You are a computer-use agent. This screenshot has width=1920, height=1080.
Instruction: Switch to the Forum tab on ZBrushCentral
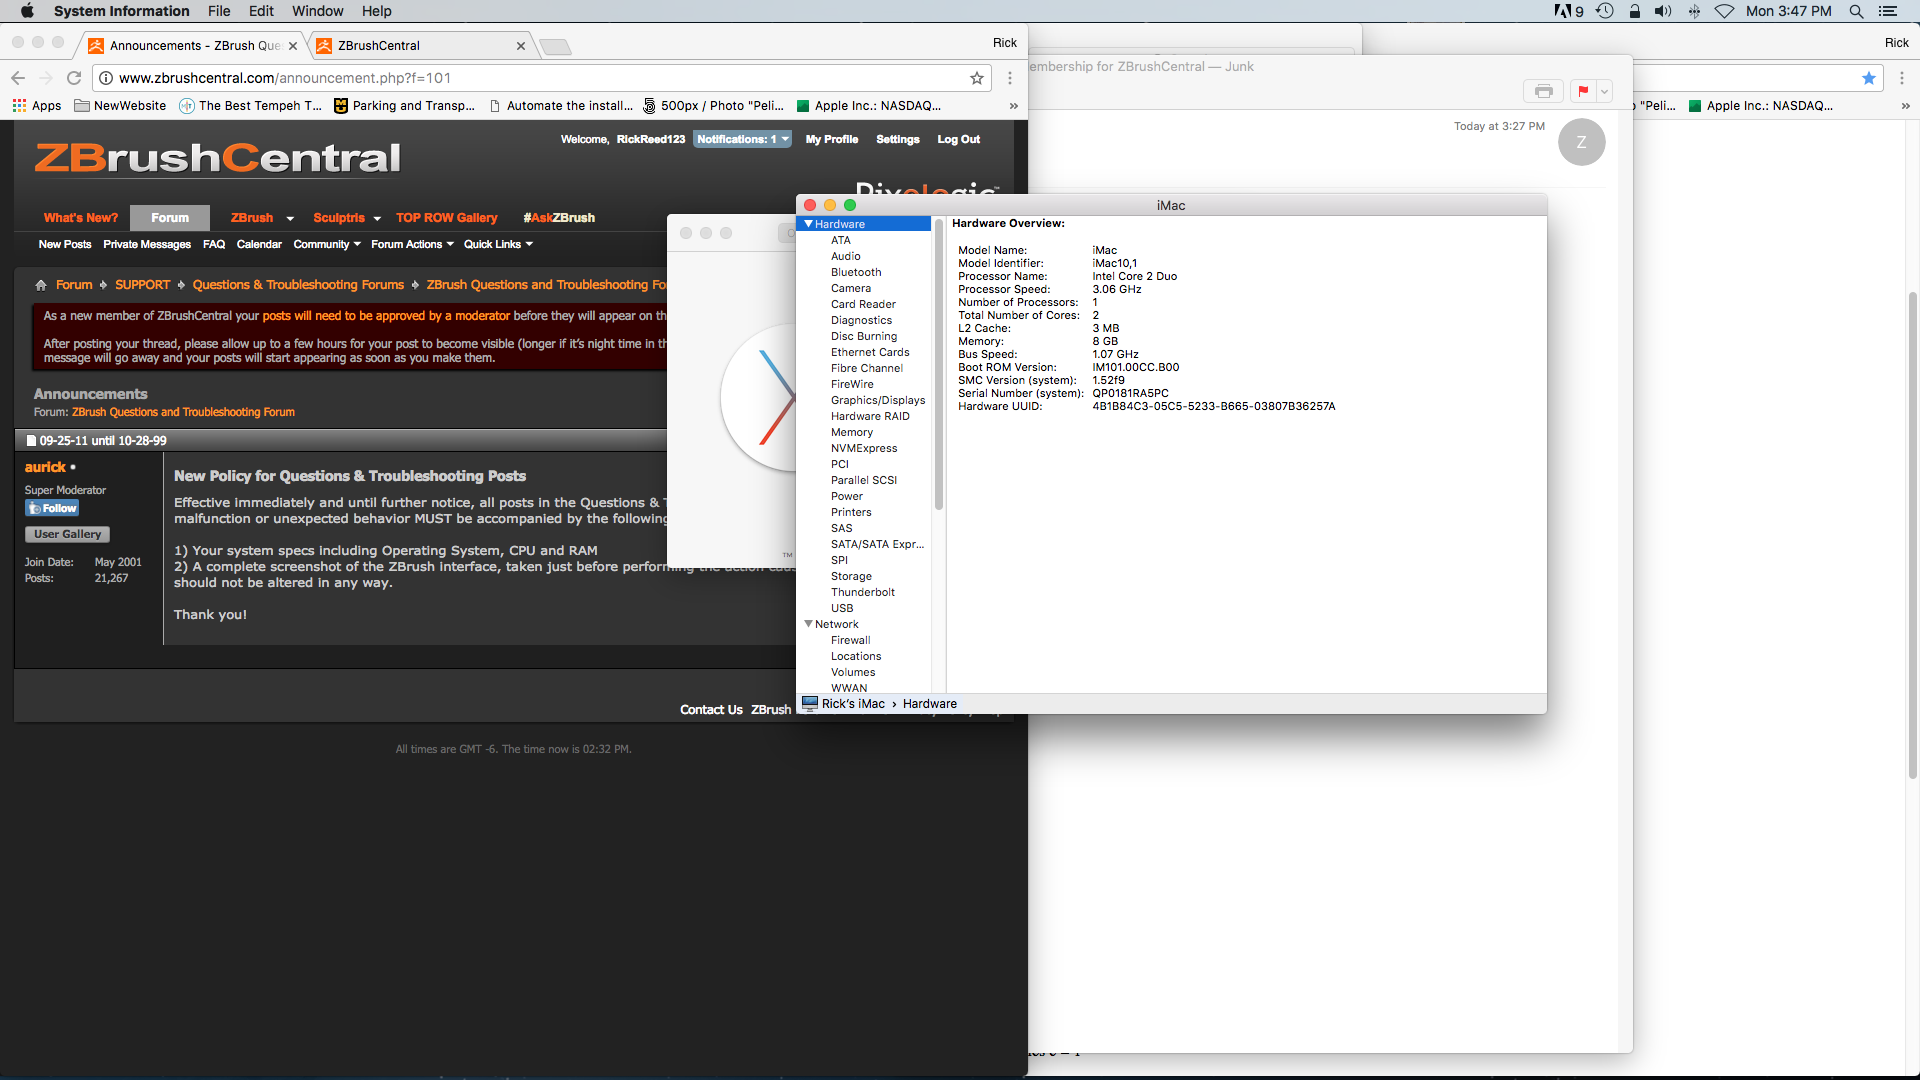click(x=170, y=218)
